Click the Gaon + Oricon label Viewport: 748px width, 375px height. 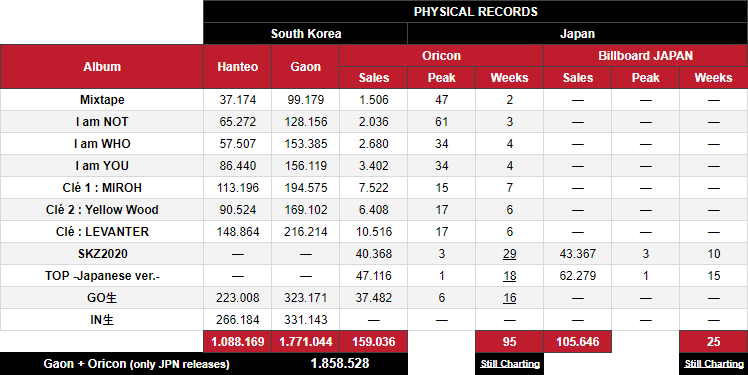pyautogui.click(x=136, y=364)
